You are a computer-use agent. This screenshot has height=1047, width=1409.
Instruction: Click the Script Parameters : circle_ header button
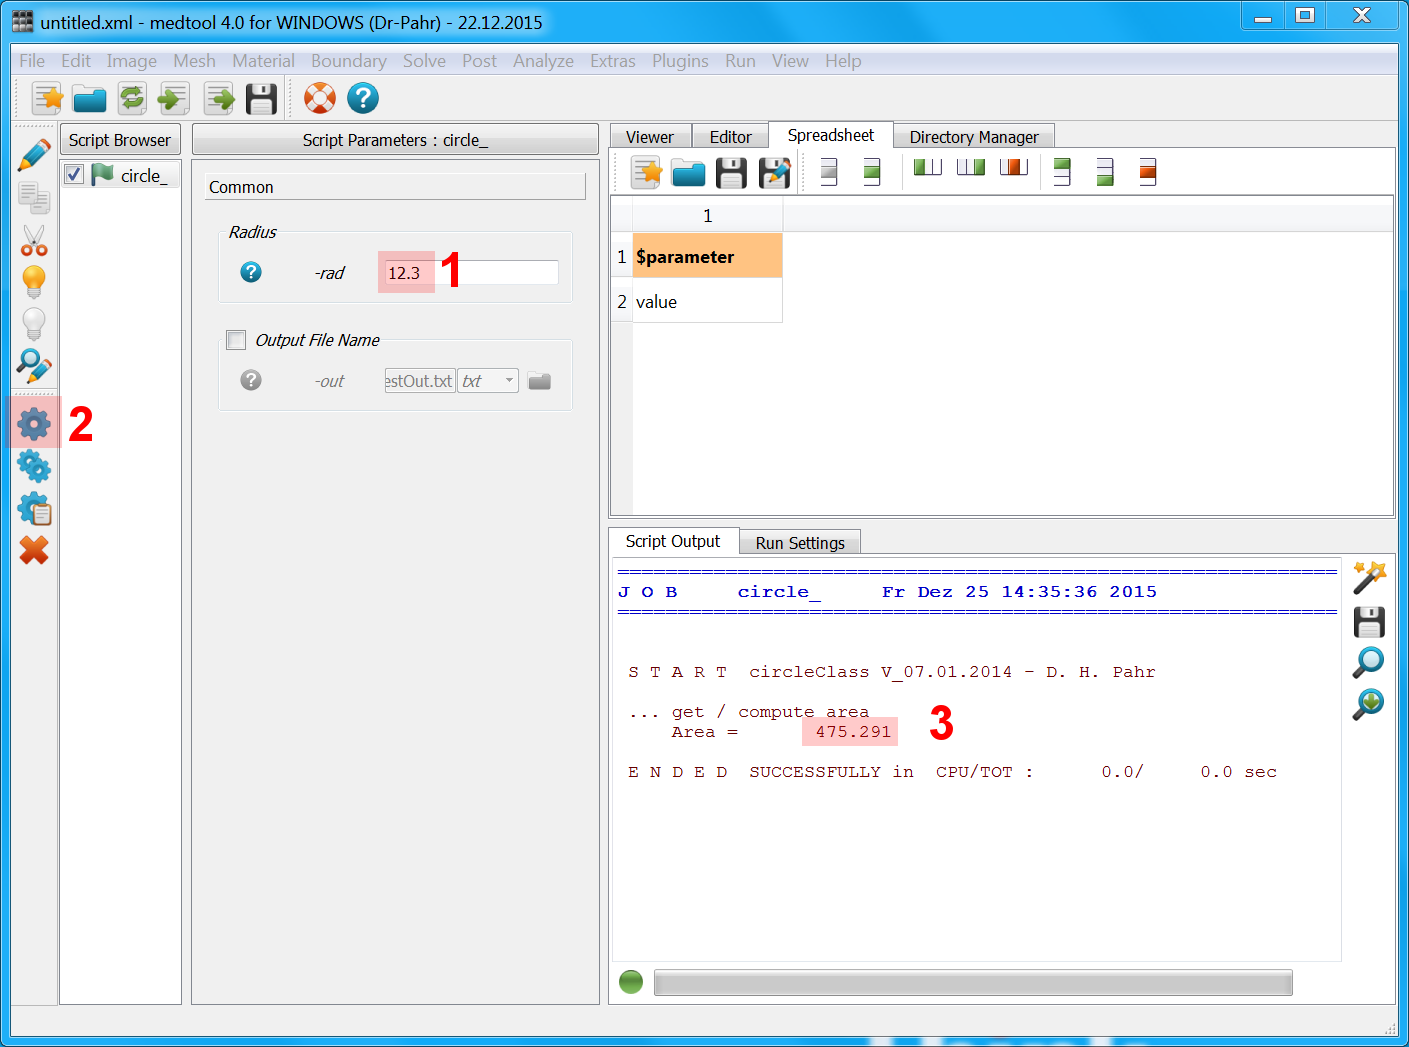click(395, 140)
